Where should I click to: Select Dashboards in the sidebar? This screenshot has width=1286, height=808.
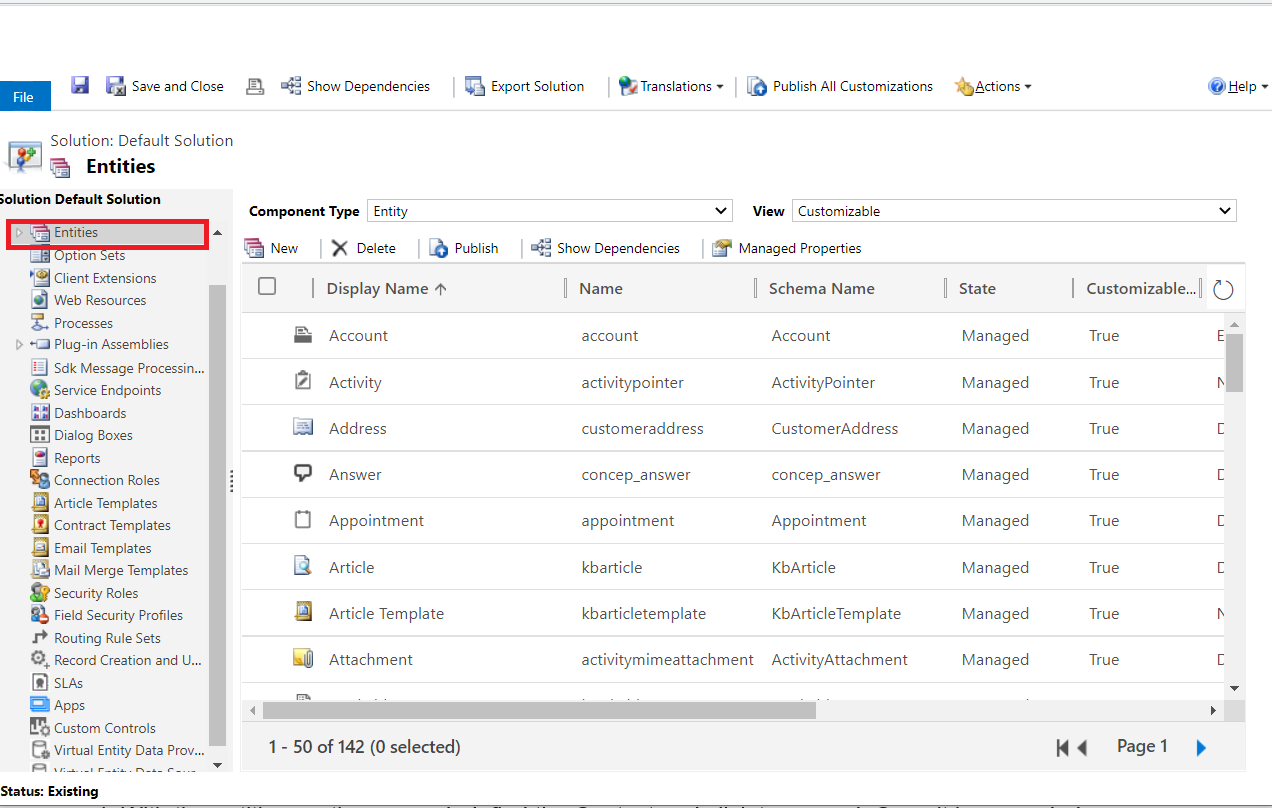pos(90,413)
